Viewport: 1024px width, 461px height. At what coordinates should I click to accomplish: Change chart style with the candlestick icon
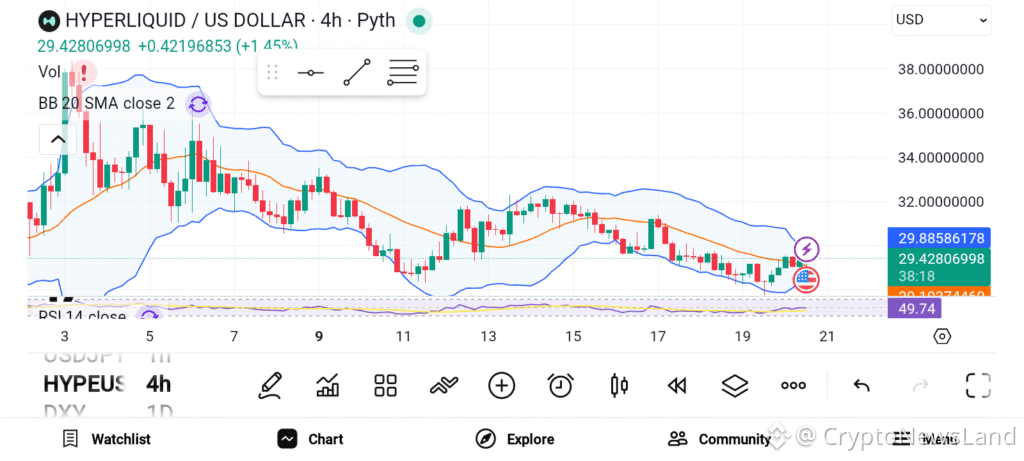point(618,385)
